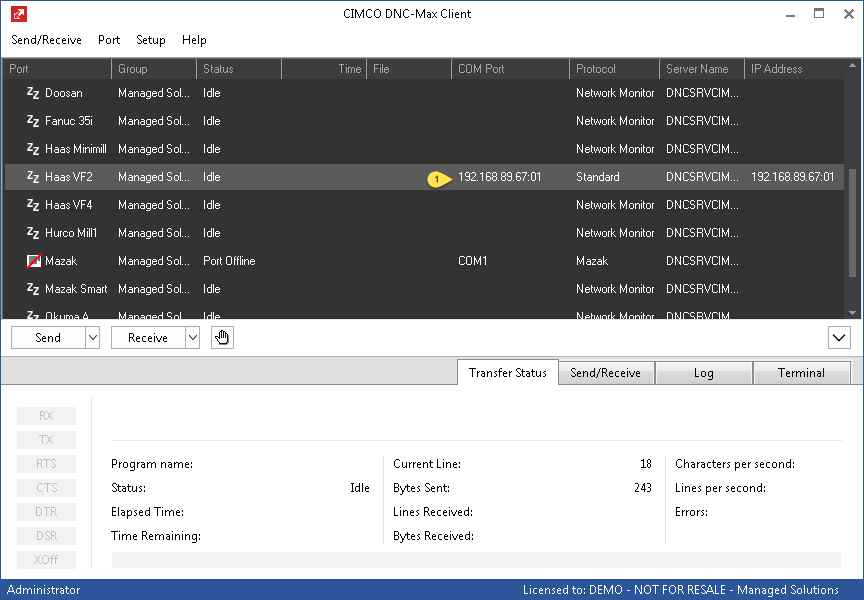Click the CIMCO app icon in title bar

19,14
